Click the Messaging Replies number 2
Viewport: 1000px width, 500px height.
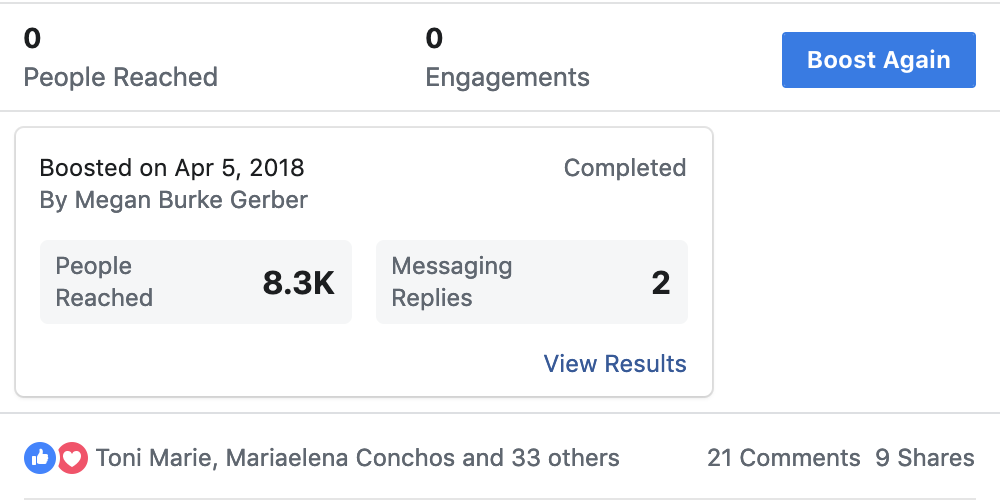pyautogui.click(x=661, y=283)
